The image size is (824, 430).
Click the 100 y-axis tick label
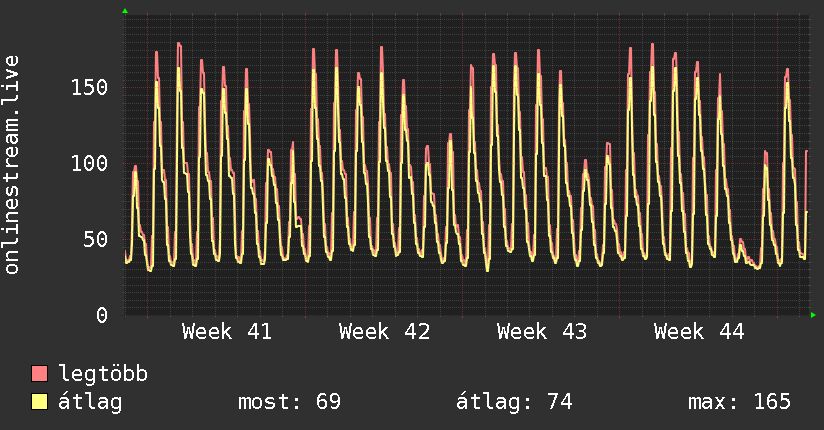(x=89, y=163)
